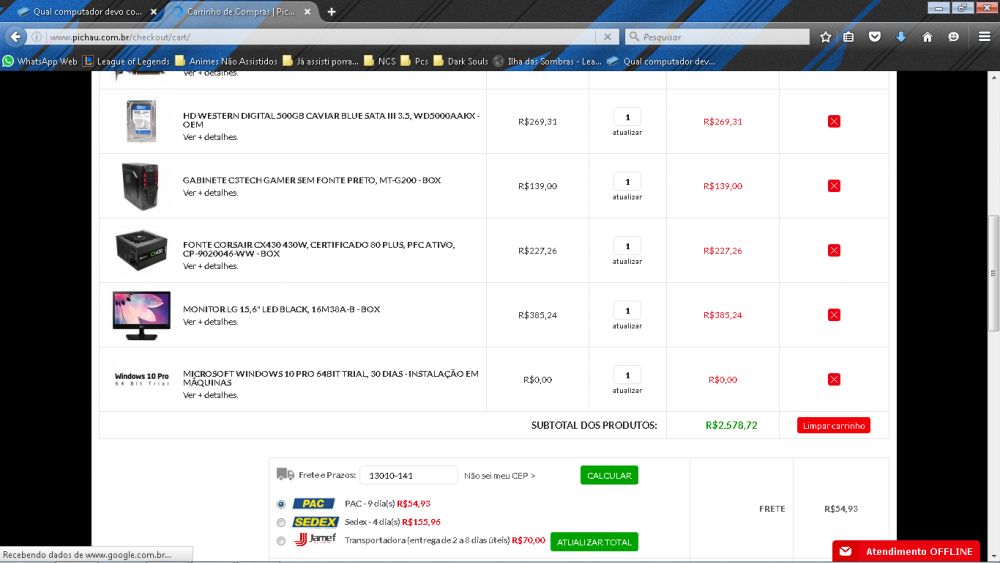Go to the Firefox home page icon
Viewport: 1000px width, 563px height.
[927, 37]
